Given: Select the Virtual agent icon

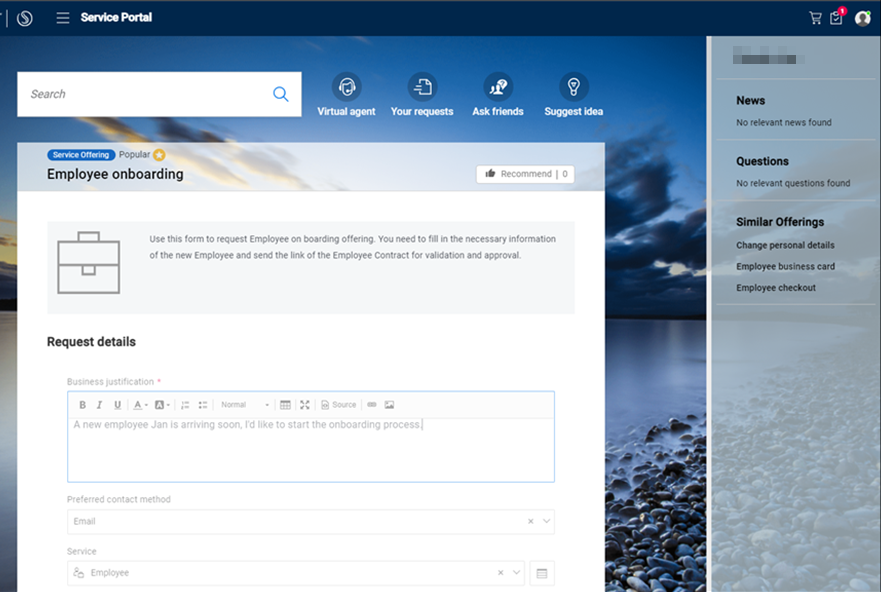Looking at the screenshot, I should click(x=346, y=87).
